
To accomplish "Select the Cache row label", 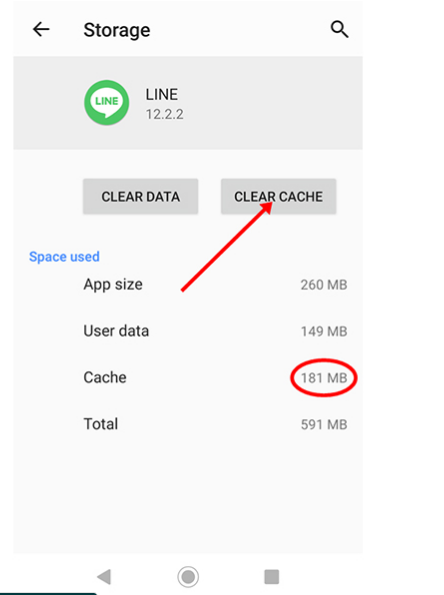I will pyautogui.click(x=105, y=378).
